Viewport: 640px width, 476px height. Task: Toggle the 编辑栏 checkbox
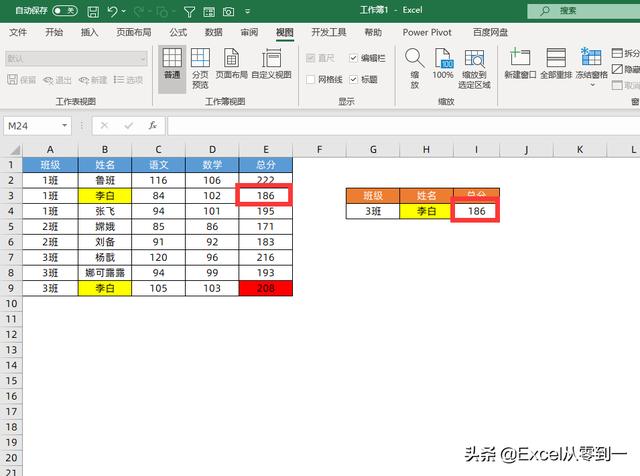pos(353,58)
